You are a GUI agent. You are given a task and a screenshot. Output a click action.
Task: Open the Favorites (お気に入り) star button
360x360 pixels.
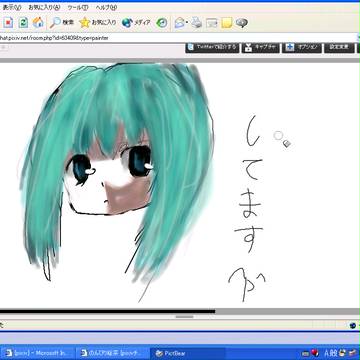click(x=98, y=22)
